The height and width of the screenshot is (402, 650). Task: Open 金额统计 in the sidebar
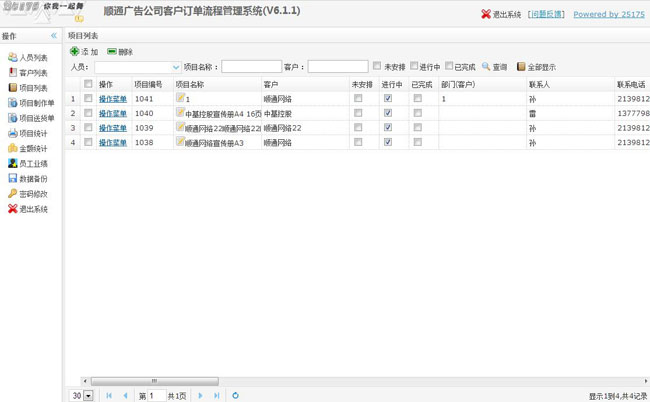click(x=28, y=148)
